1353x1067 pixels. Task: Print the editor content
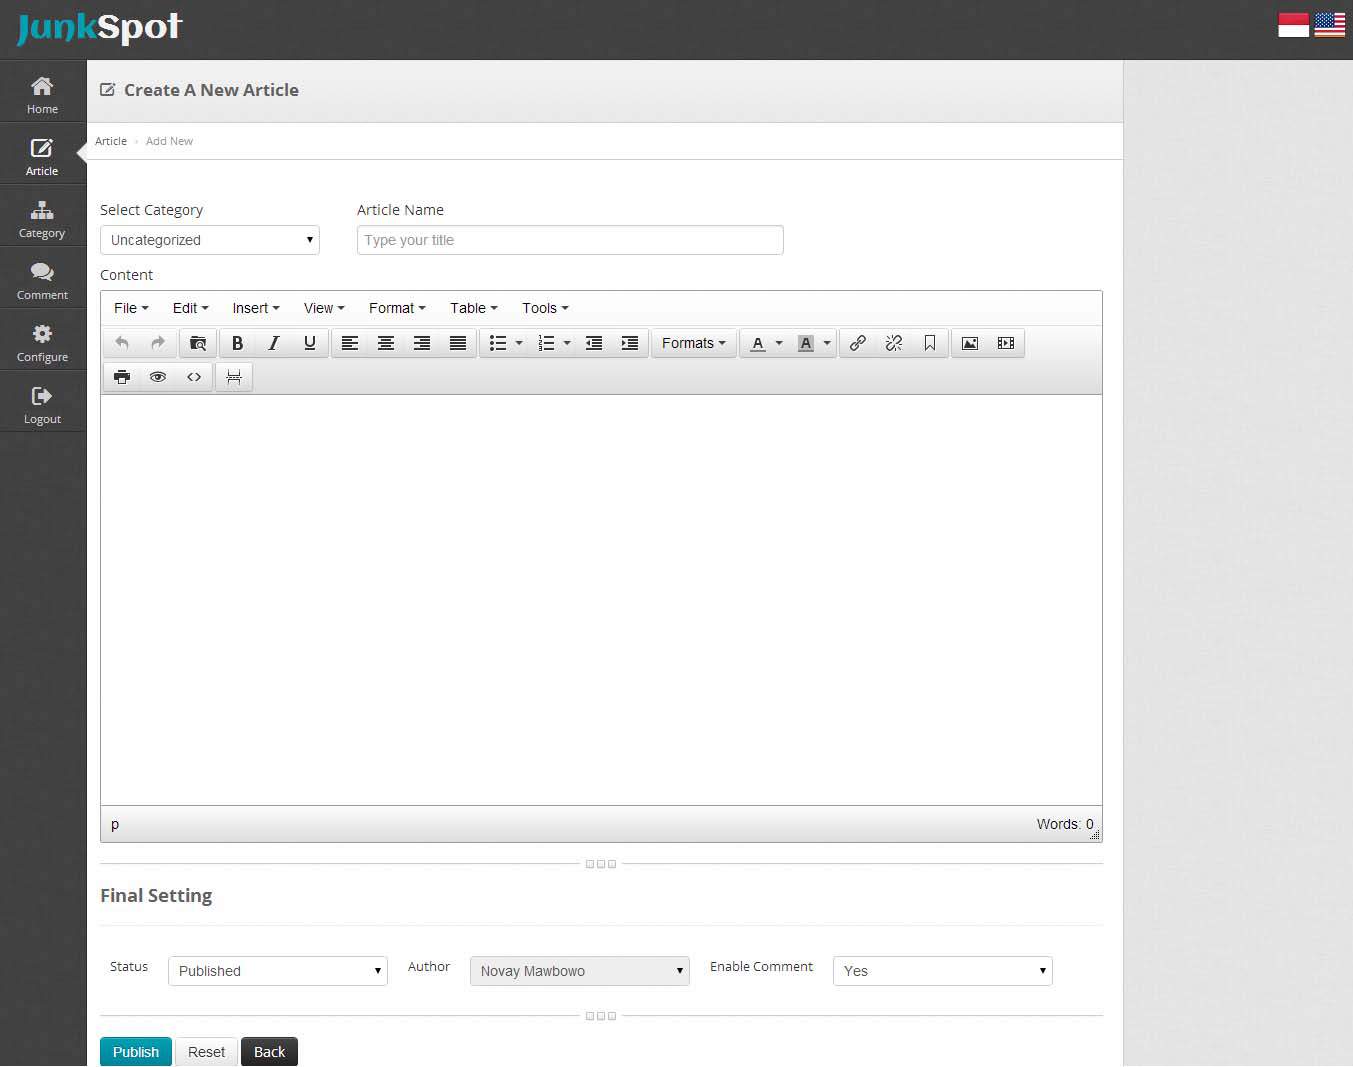pyautogui.click(x=122, y=377)
